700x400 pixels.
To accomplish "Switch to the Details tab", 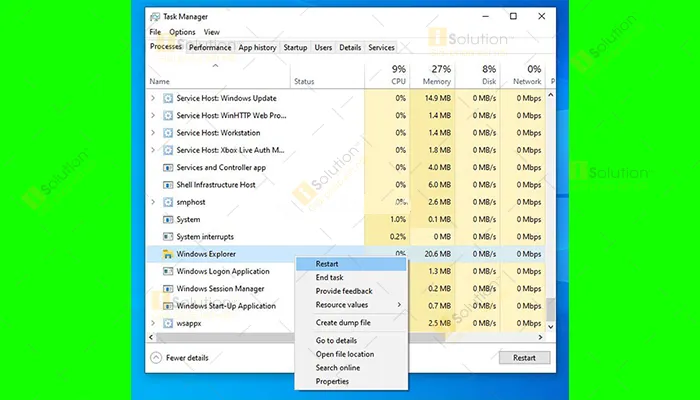I will (350, 47).
